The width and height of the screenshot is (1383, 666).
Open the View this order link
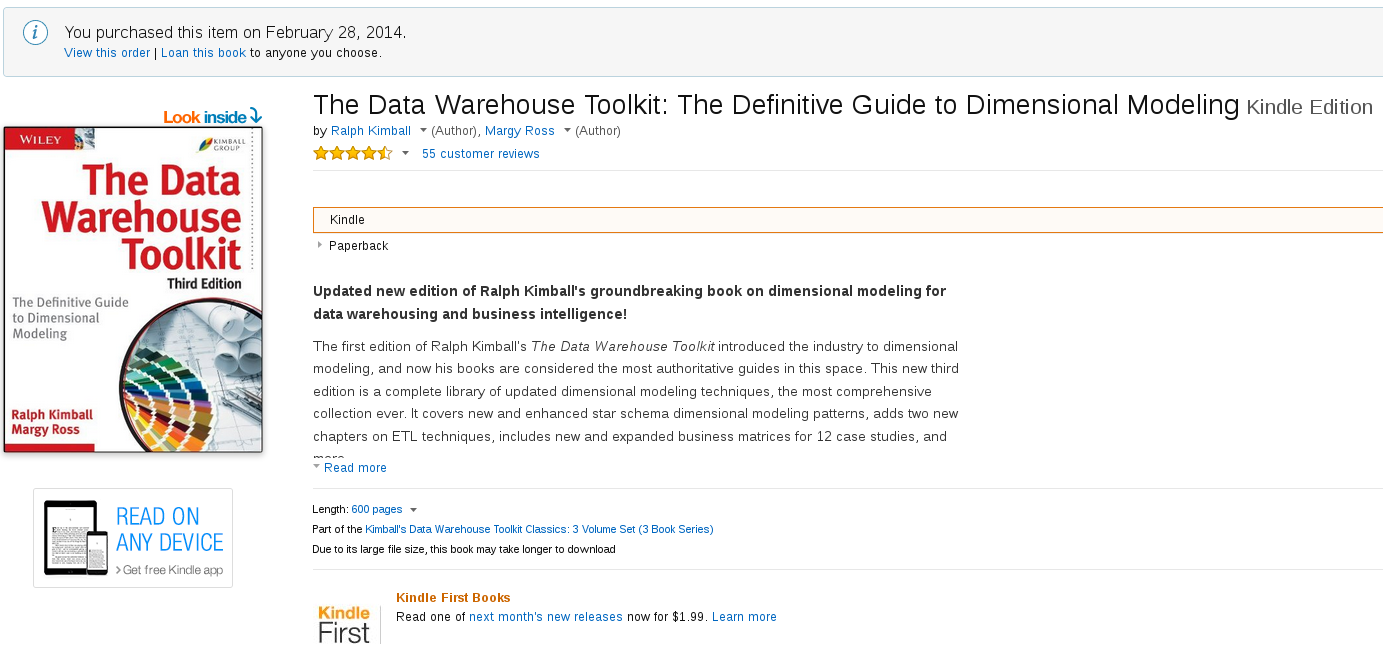107,53
